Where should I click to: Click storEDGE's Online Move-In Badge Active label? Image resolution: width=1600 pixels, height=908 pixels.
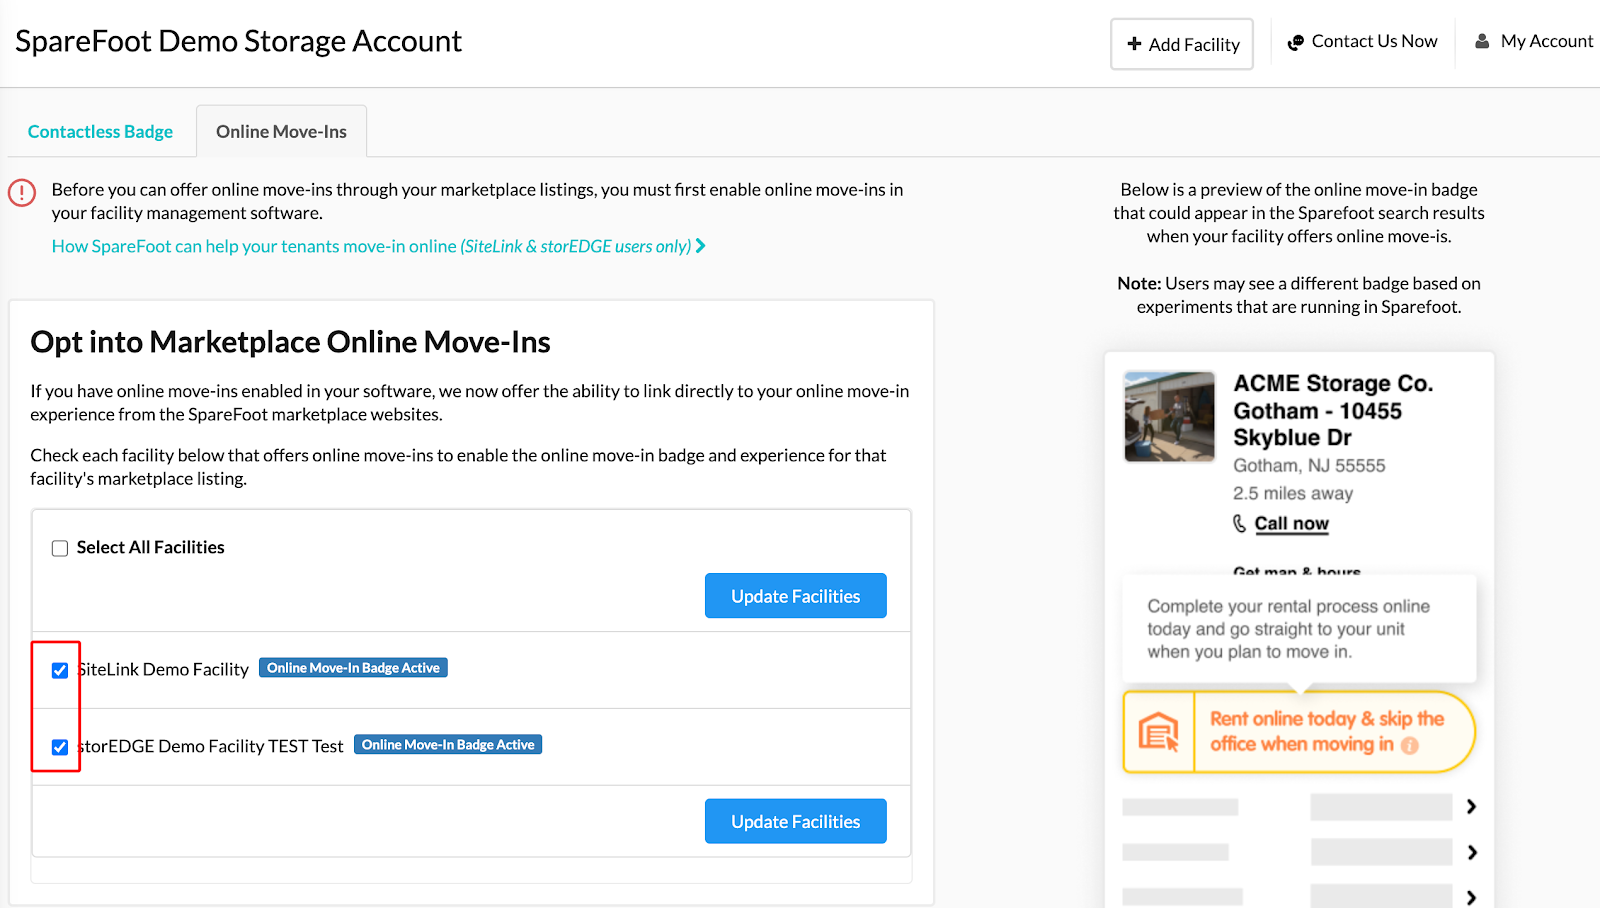[x=448, y=745]
